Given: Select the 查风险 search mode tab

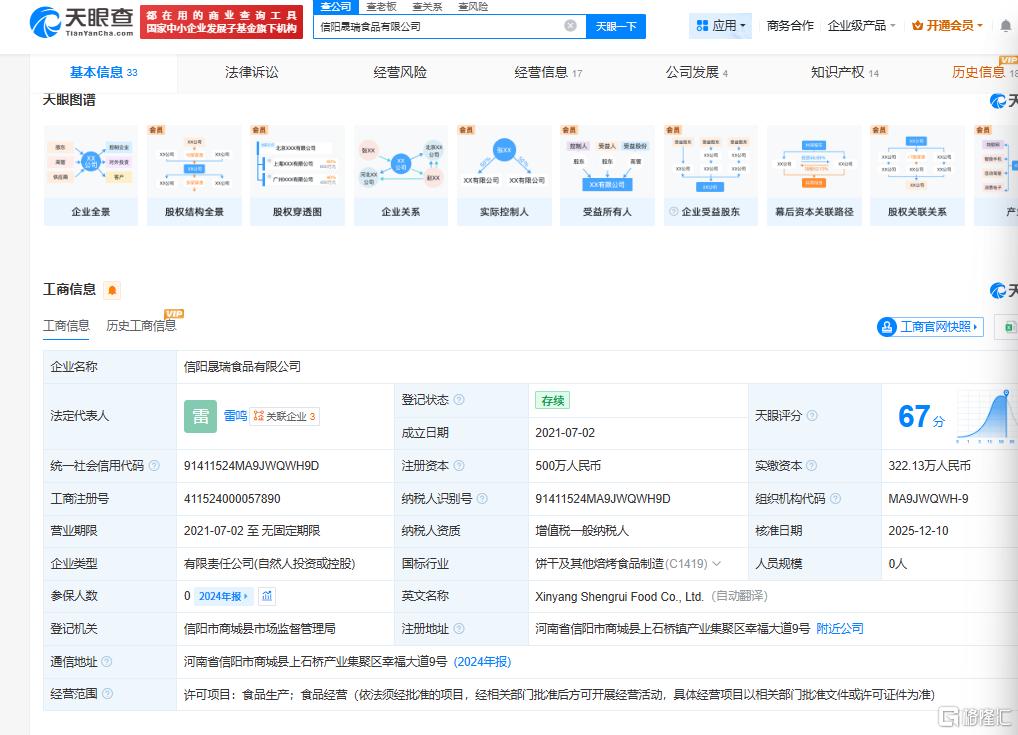Looking at the screenshot, I should (473, 6).
